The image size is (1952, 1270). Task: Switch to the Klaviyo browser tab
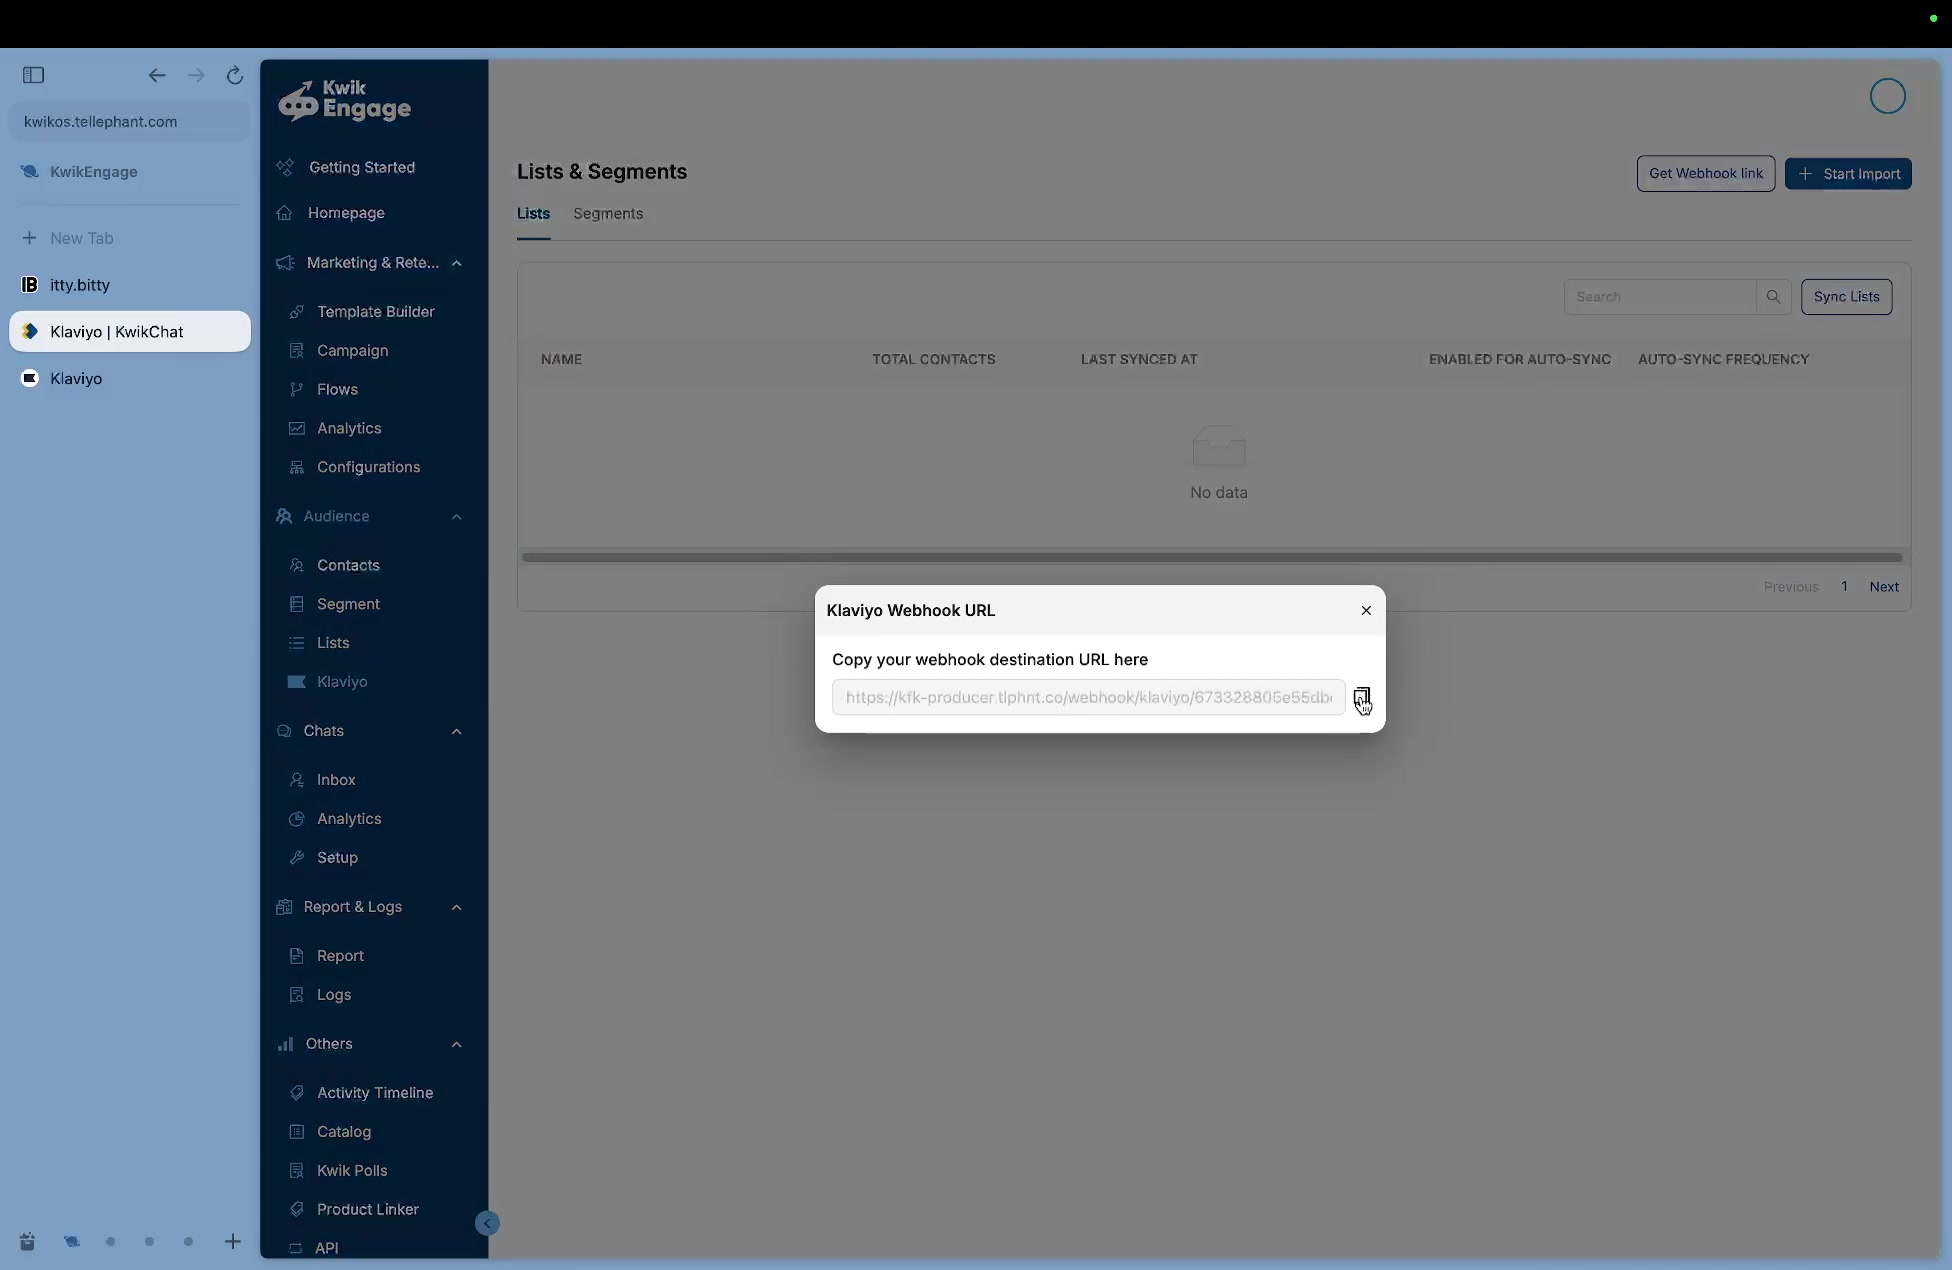click(130, 379)
